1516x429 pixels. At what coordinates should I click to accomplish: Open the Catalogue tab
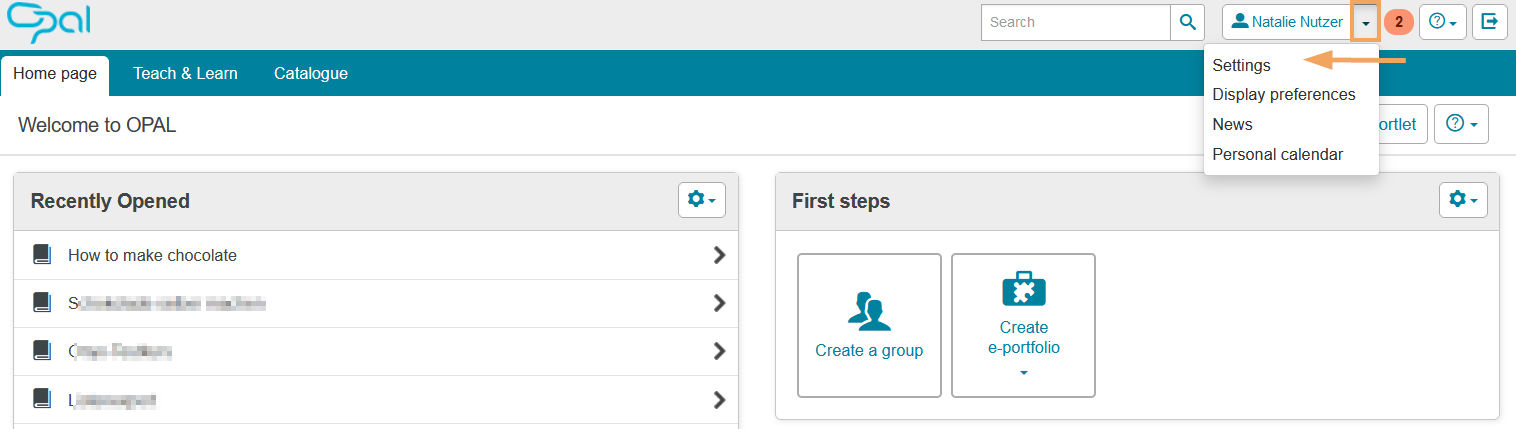311,73
